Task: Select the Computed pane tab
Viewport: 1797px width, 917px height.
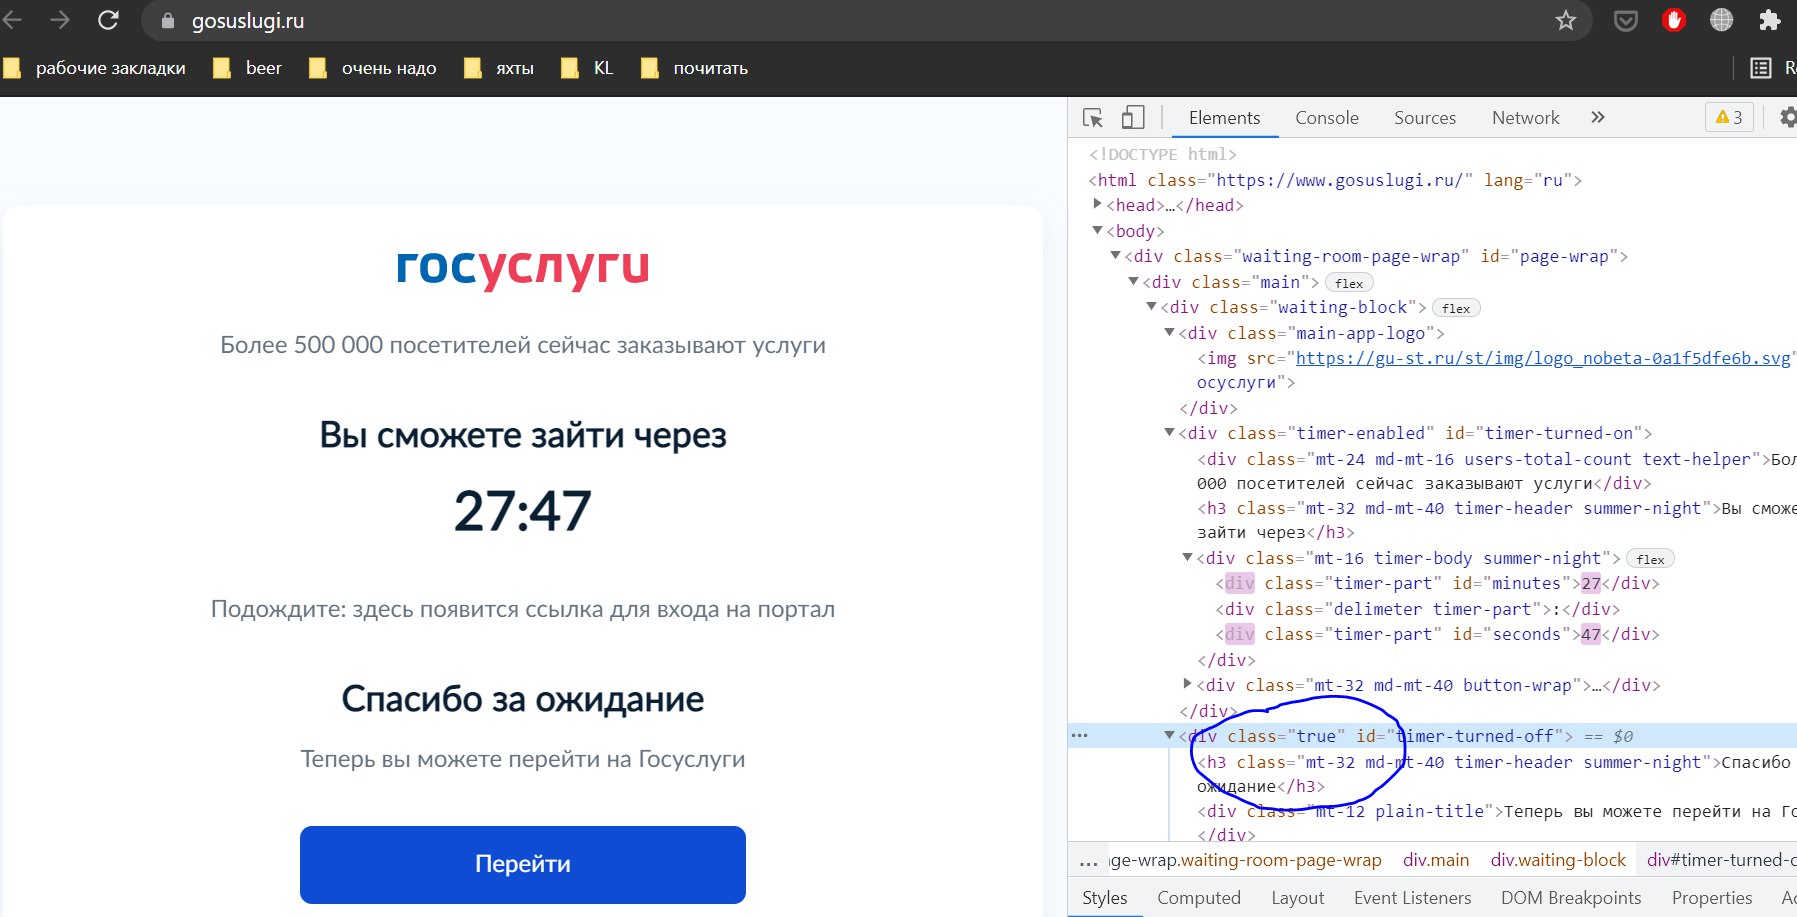Action: [x=1199, y=898]
